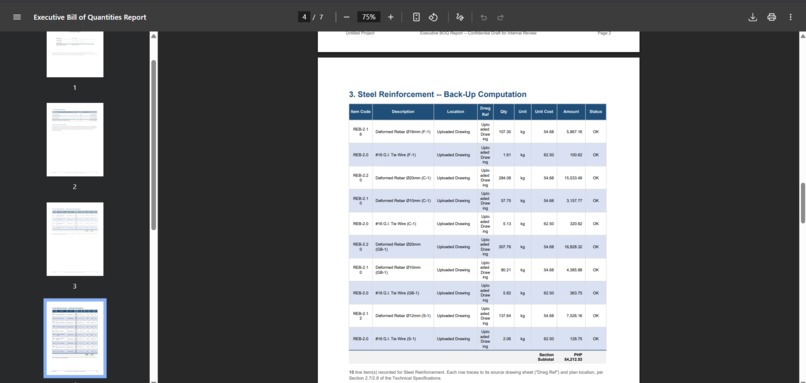Screen dimensions: 806x383
Task: Click the quantity value 307.76
Action: coord(505,247)
